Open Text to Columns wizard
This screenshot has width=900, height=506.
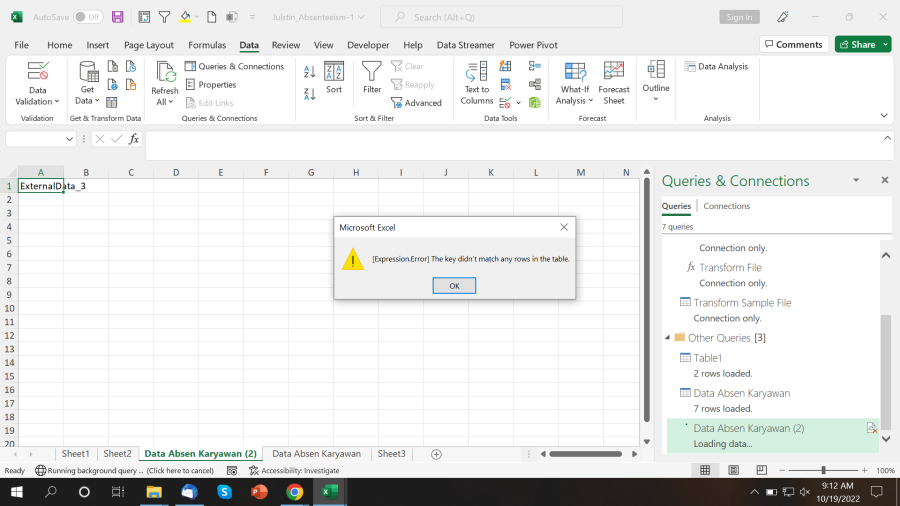[476, 83]
